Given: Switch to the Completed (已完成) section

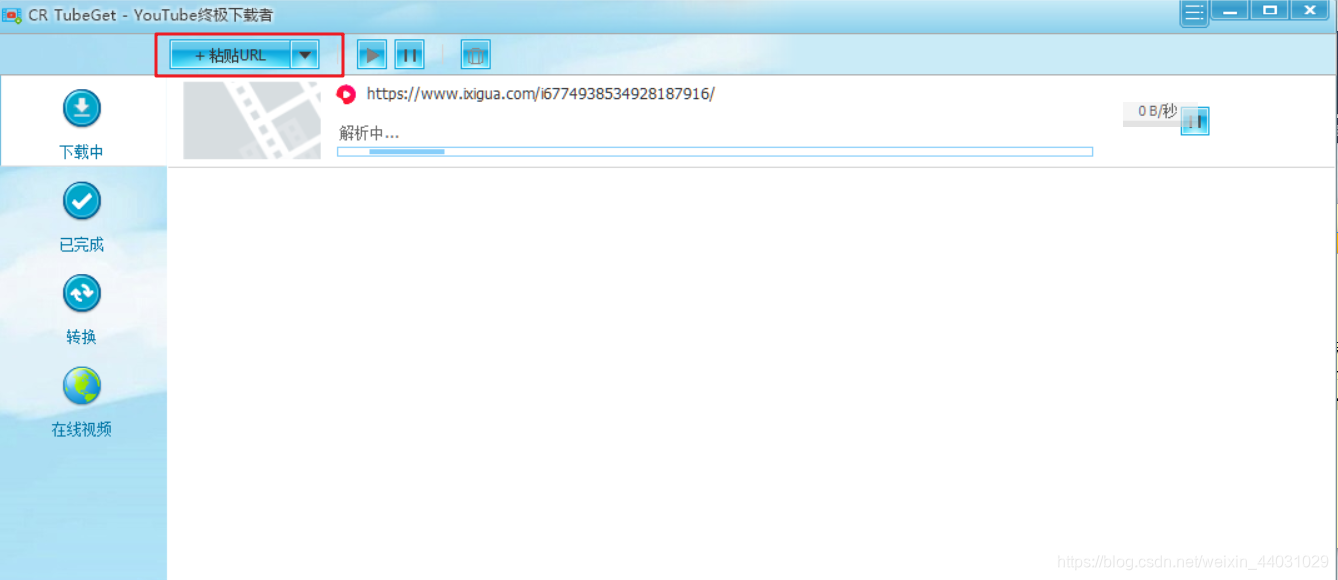Looking at the screenshot, I should click(x=82, y=217).
